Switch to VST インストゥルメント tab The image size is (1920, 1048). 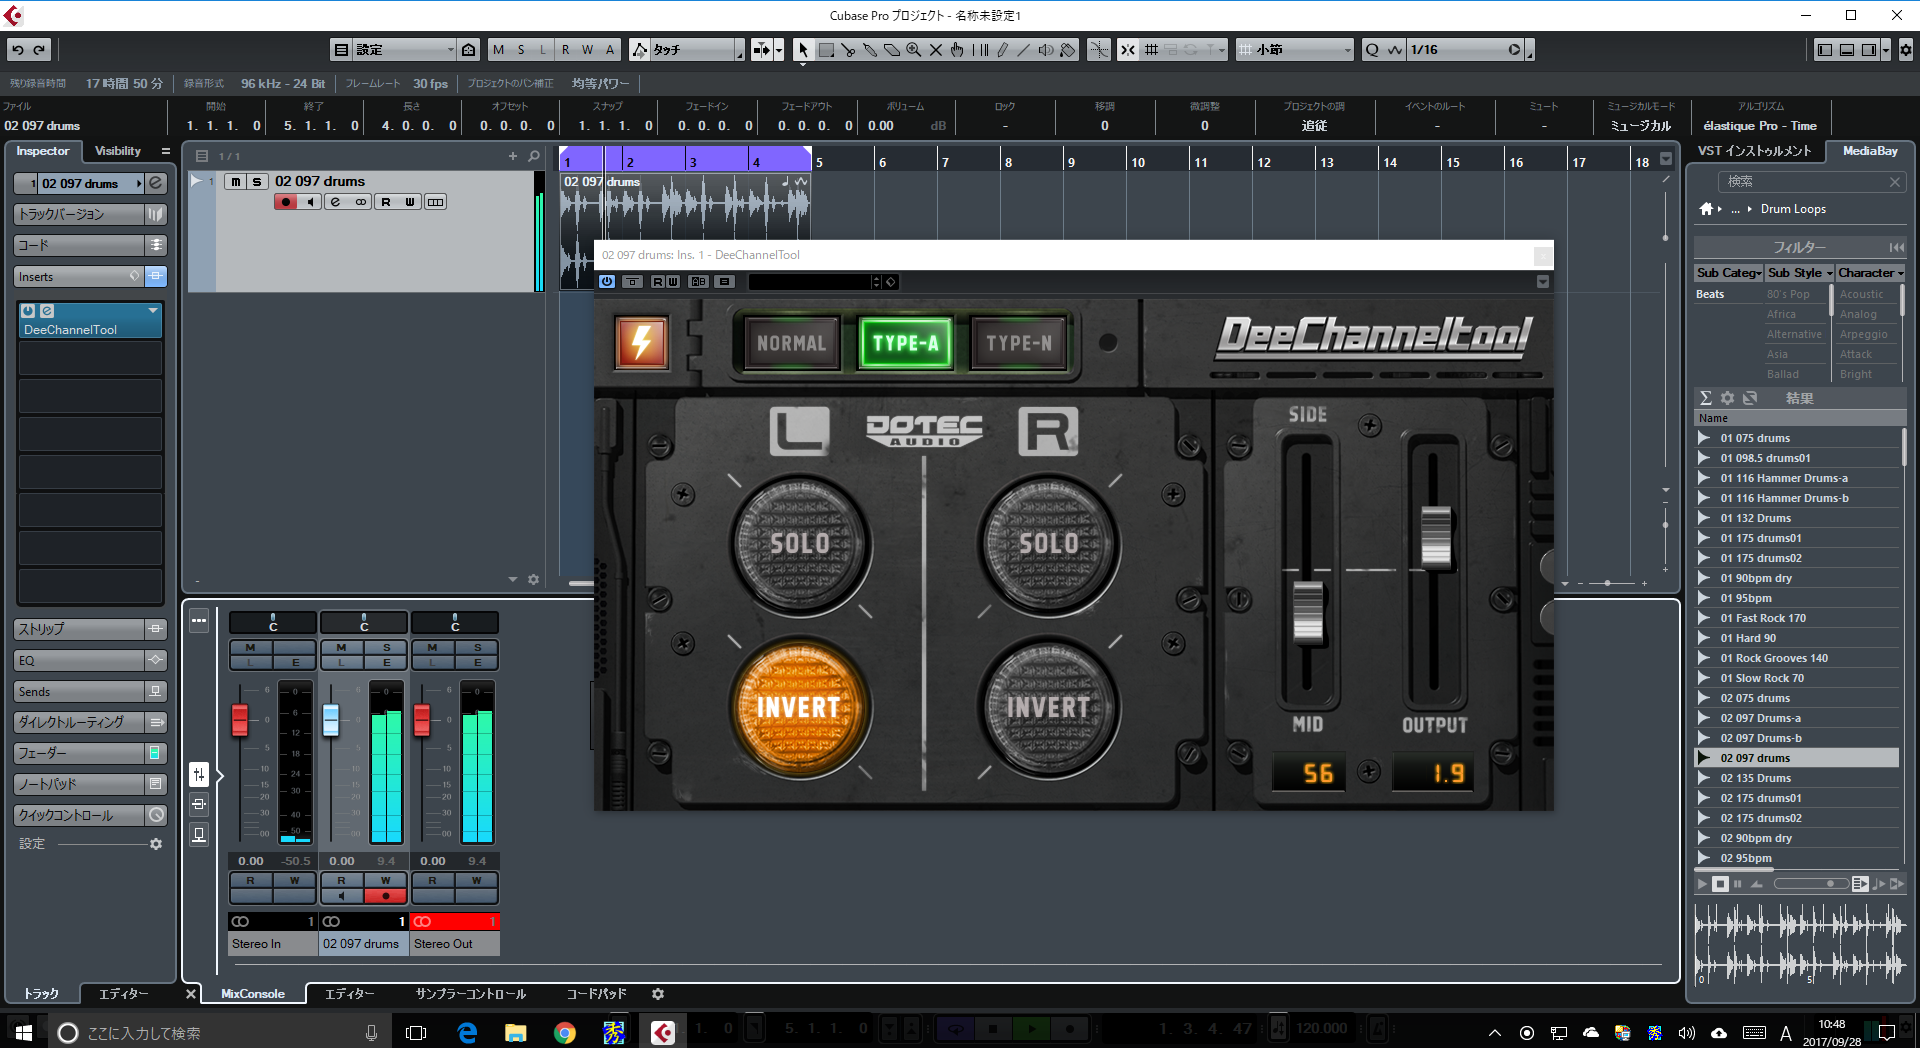click(x=1754, y=151)
